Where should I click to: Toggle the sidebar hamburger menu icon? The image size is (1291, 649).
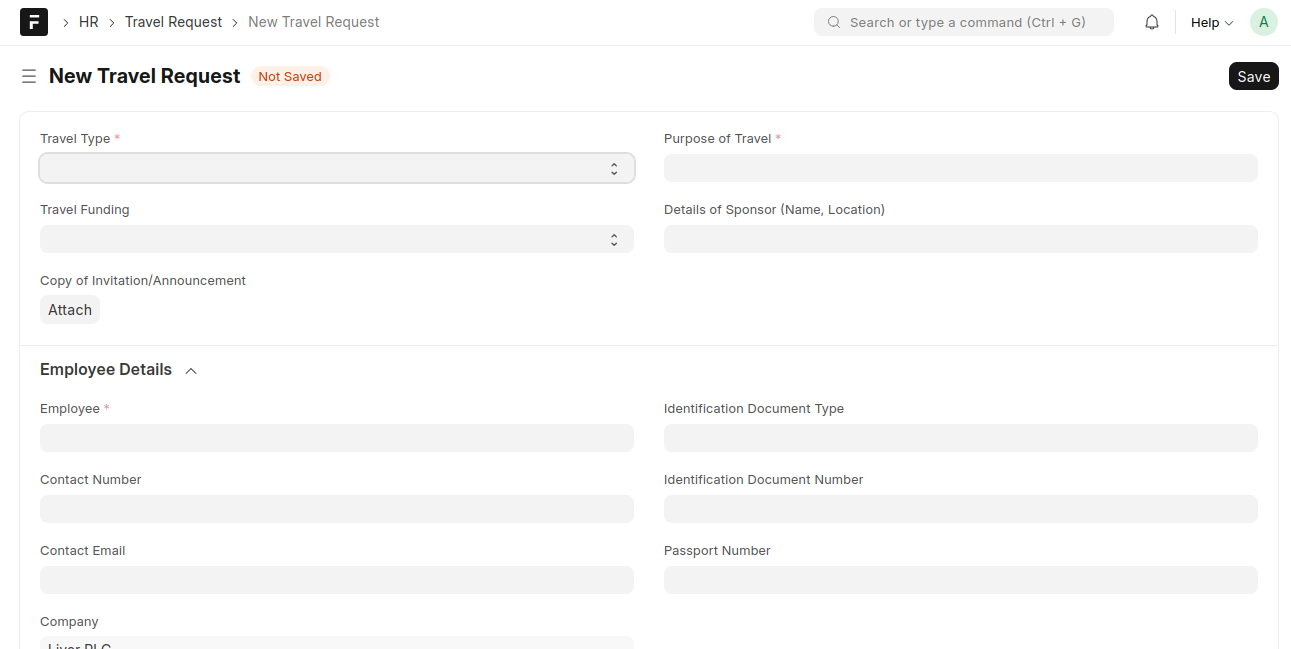(29, 77)
